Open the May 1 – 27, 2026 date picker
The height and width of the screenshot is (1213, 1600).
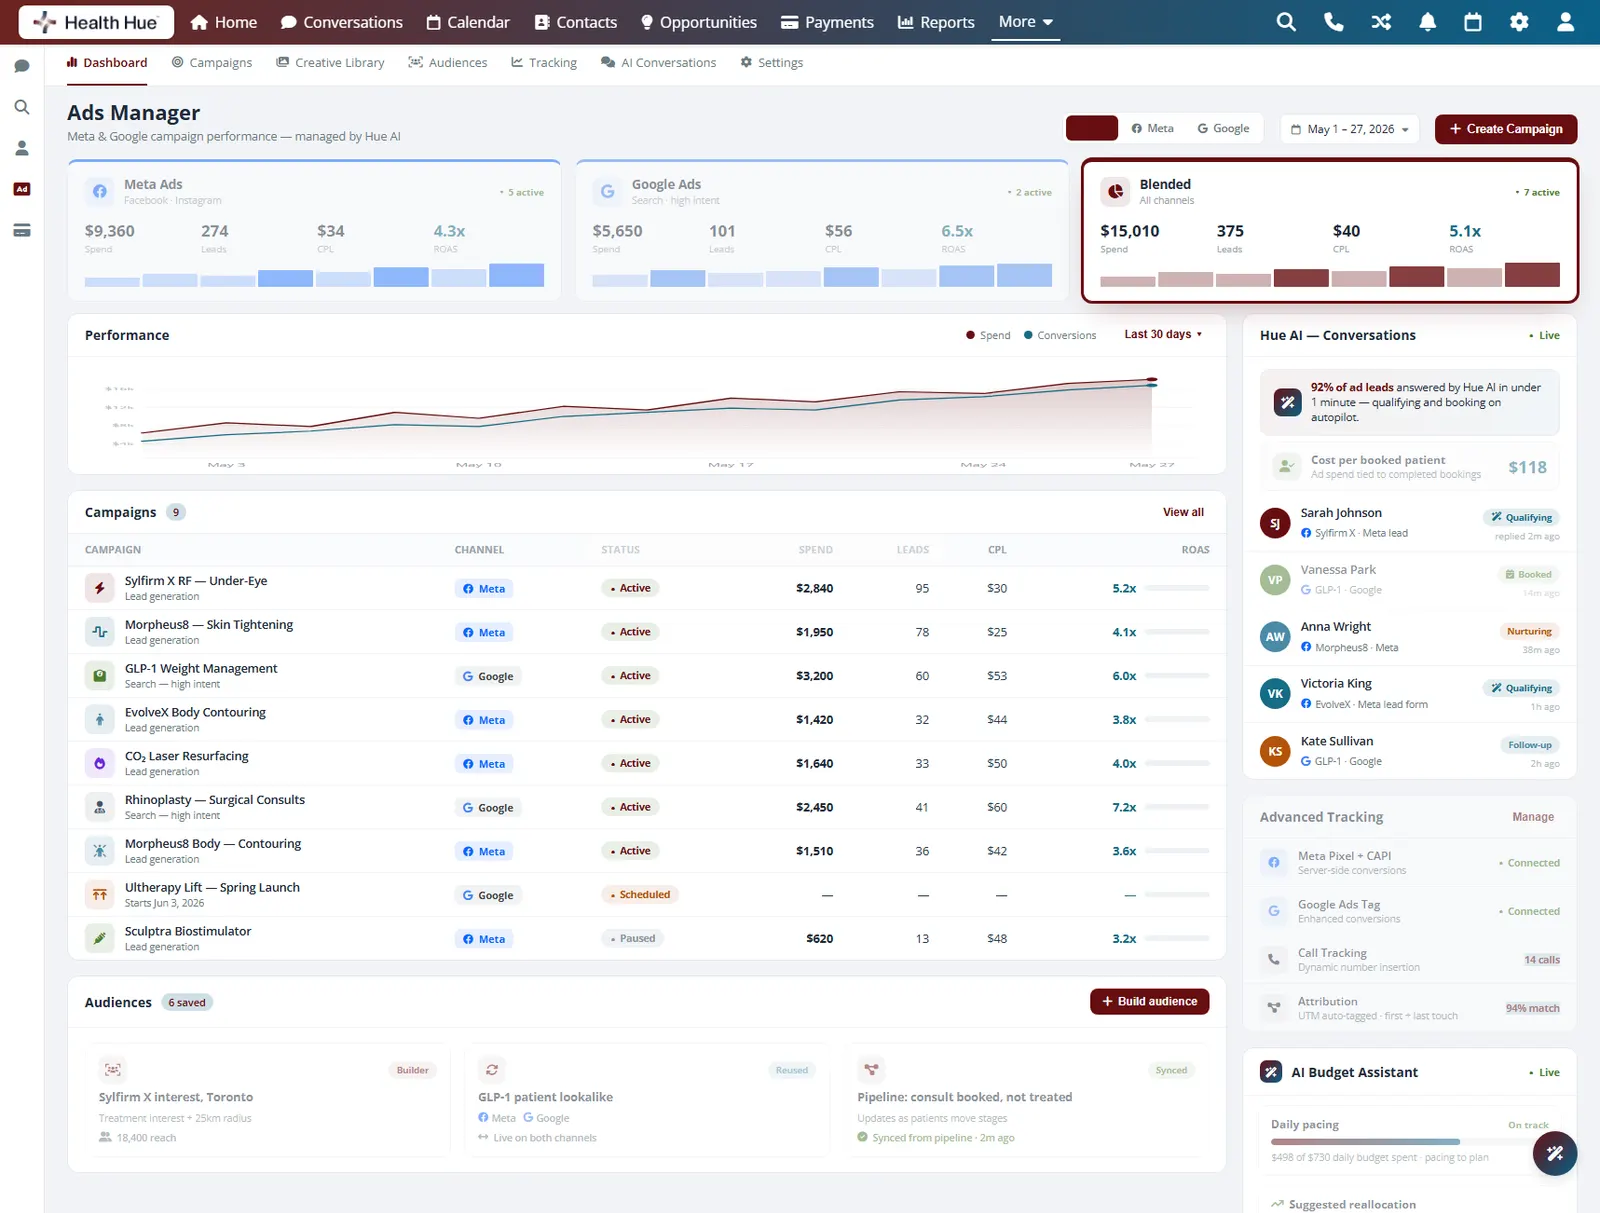pyautogui.click(x=1350, y=129)
